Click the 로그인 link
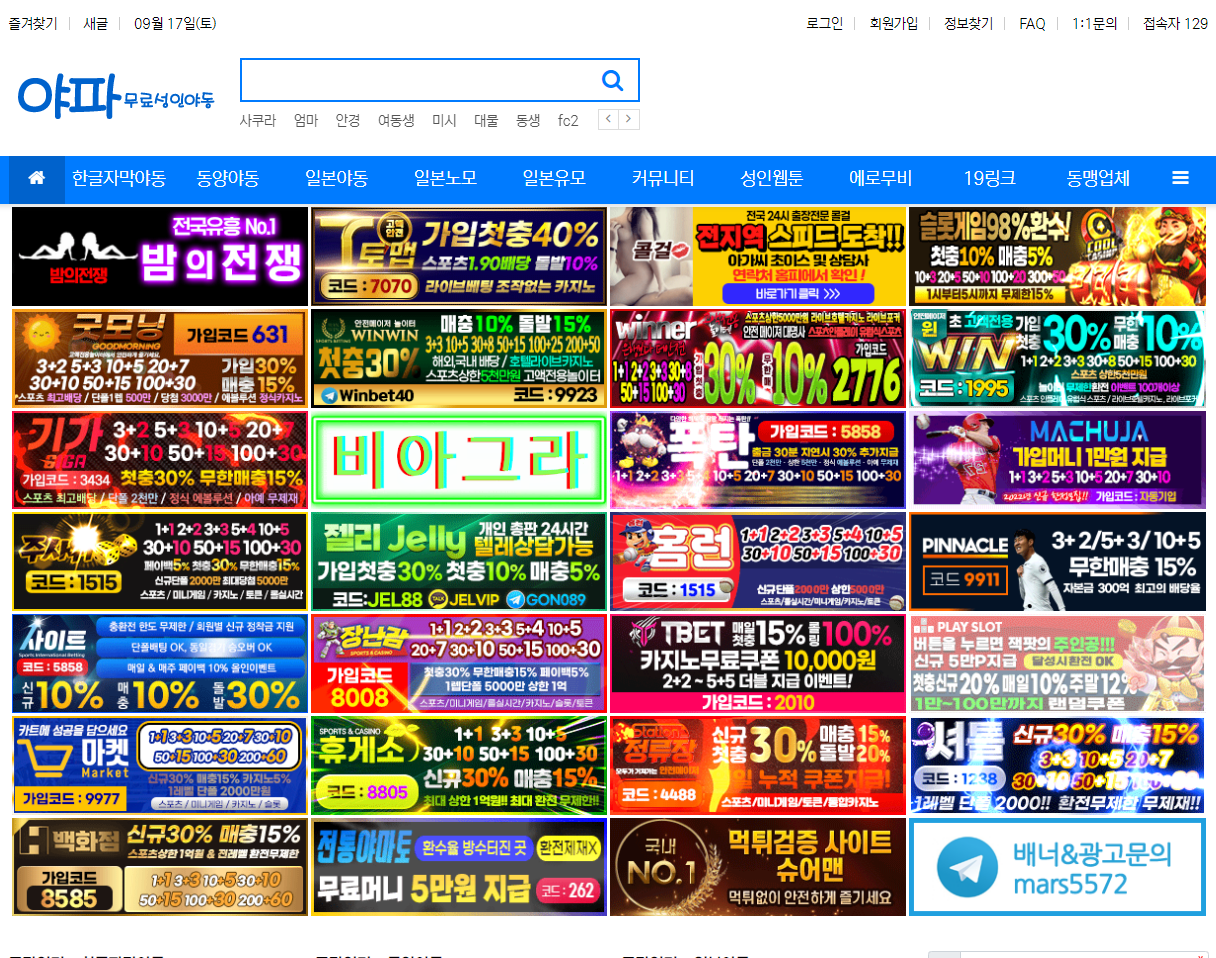The width and height of the screenshot is (1216, 958). (x=825, y=24)
